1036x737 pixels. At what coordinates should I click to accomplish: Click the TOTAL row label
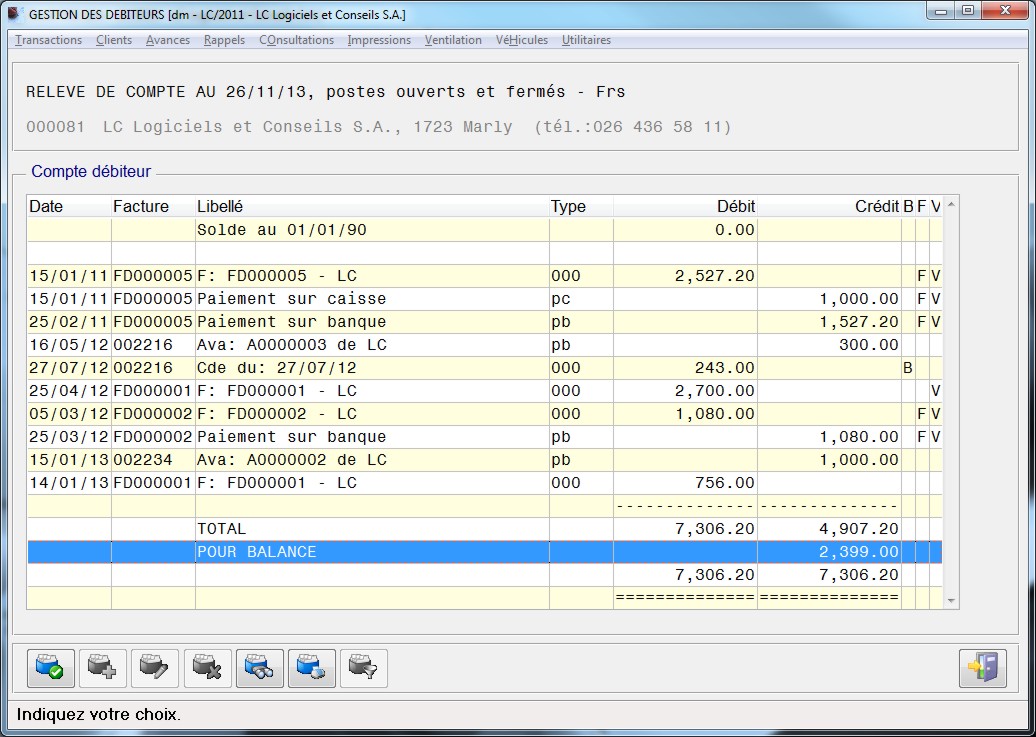[x=221, y=529]
